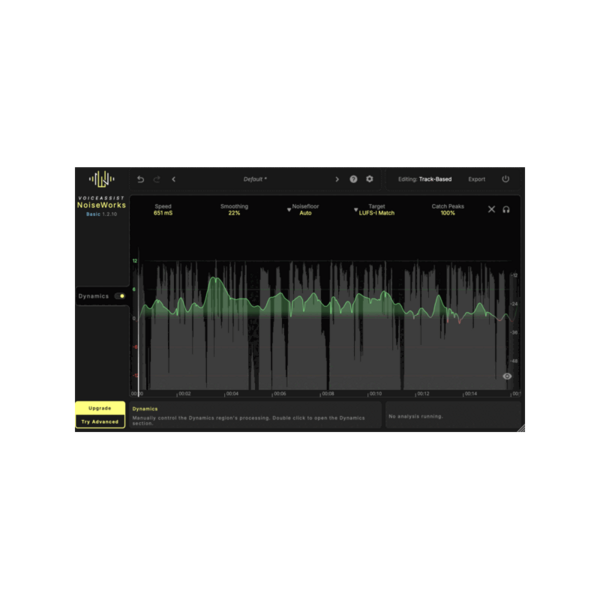Toggle the eye visibility icon

(507, 376)
